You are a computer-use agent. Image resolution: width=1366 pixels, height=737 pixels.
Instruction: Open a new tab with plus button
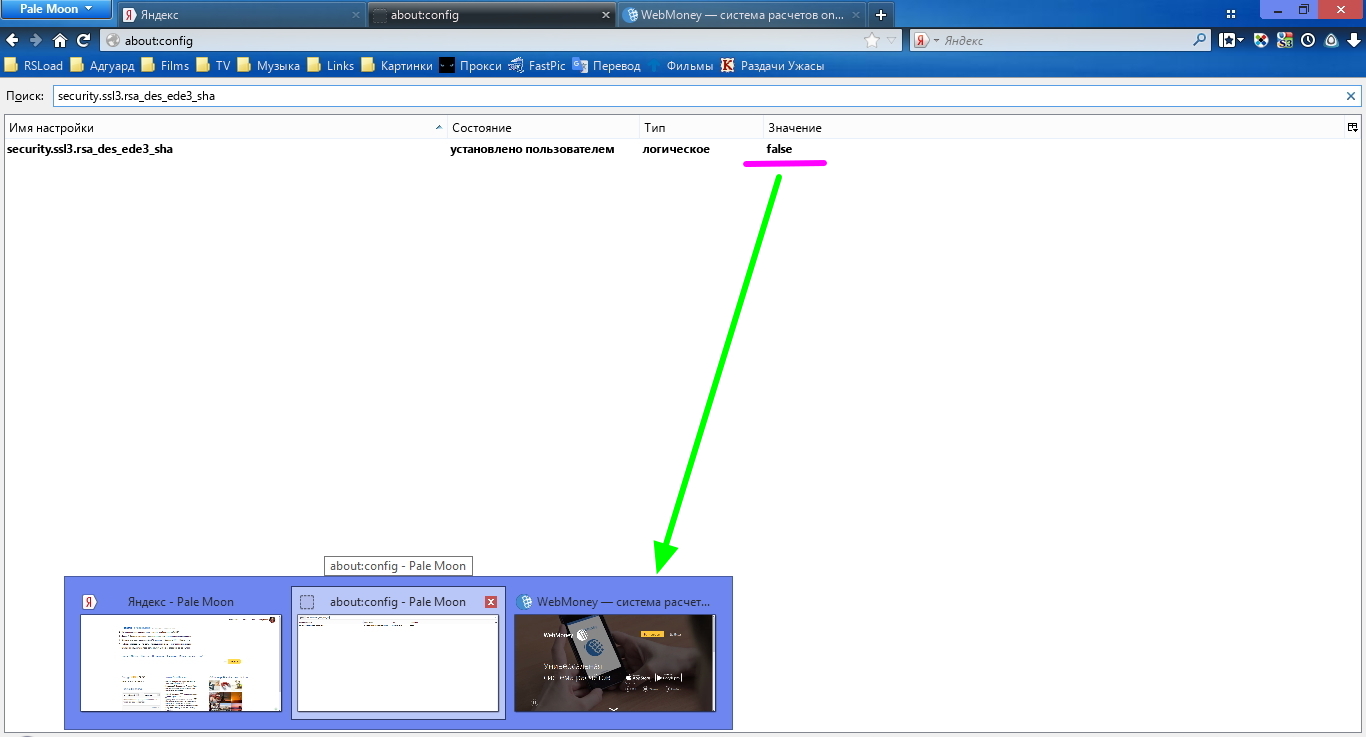[880, 15]
